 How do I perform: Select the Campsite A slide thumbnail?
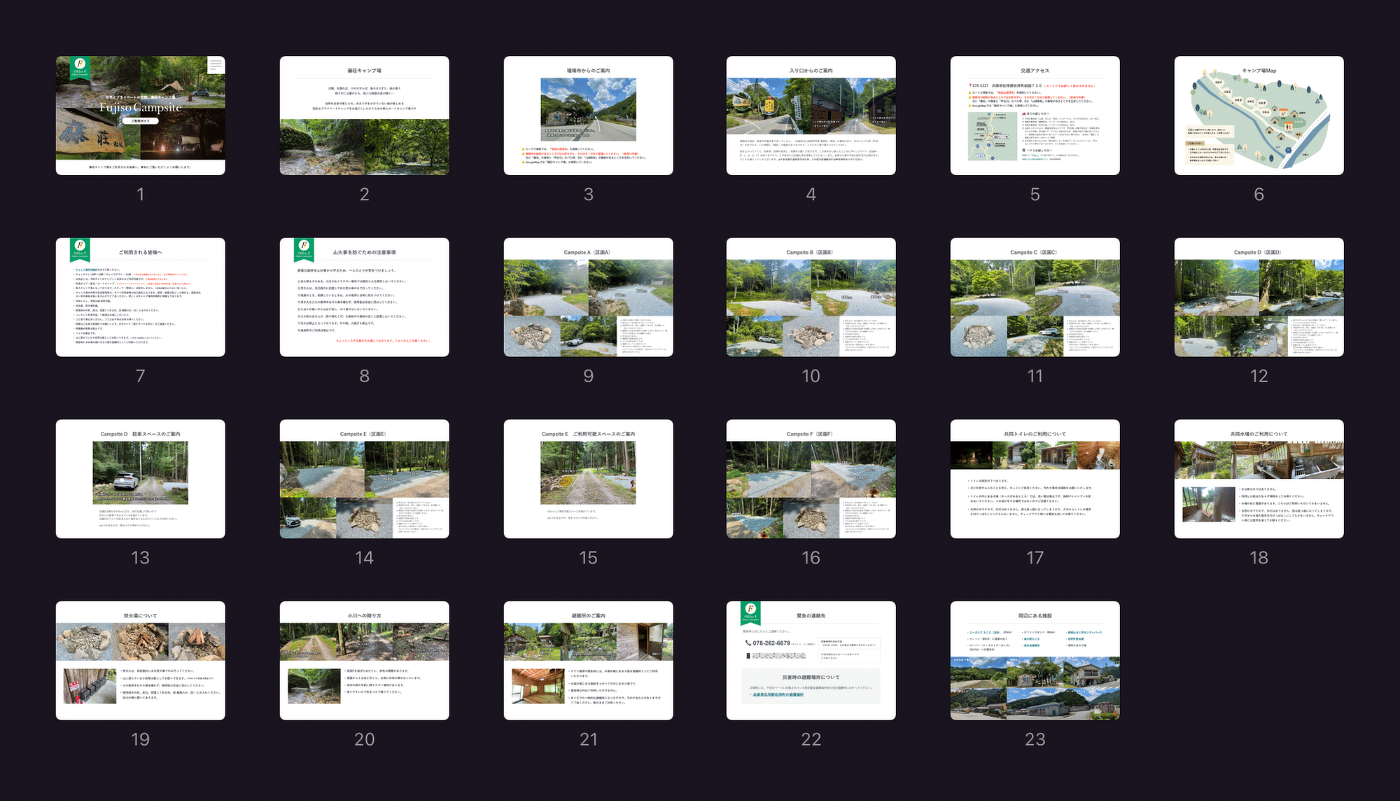588,297
